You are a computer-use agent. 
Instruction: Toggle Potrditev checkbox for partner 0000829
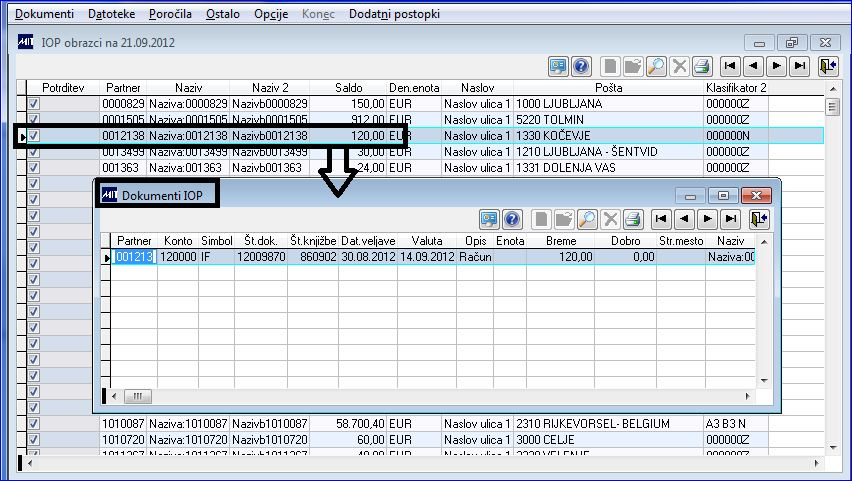pos(34,103)
